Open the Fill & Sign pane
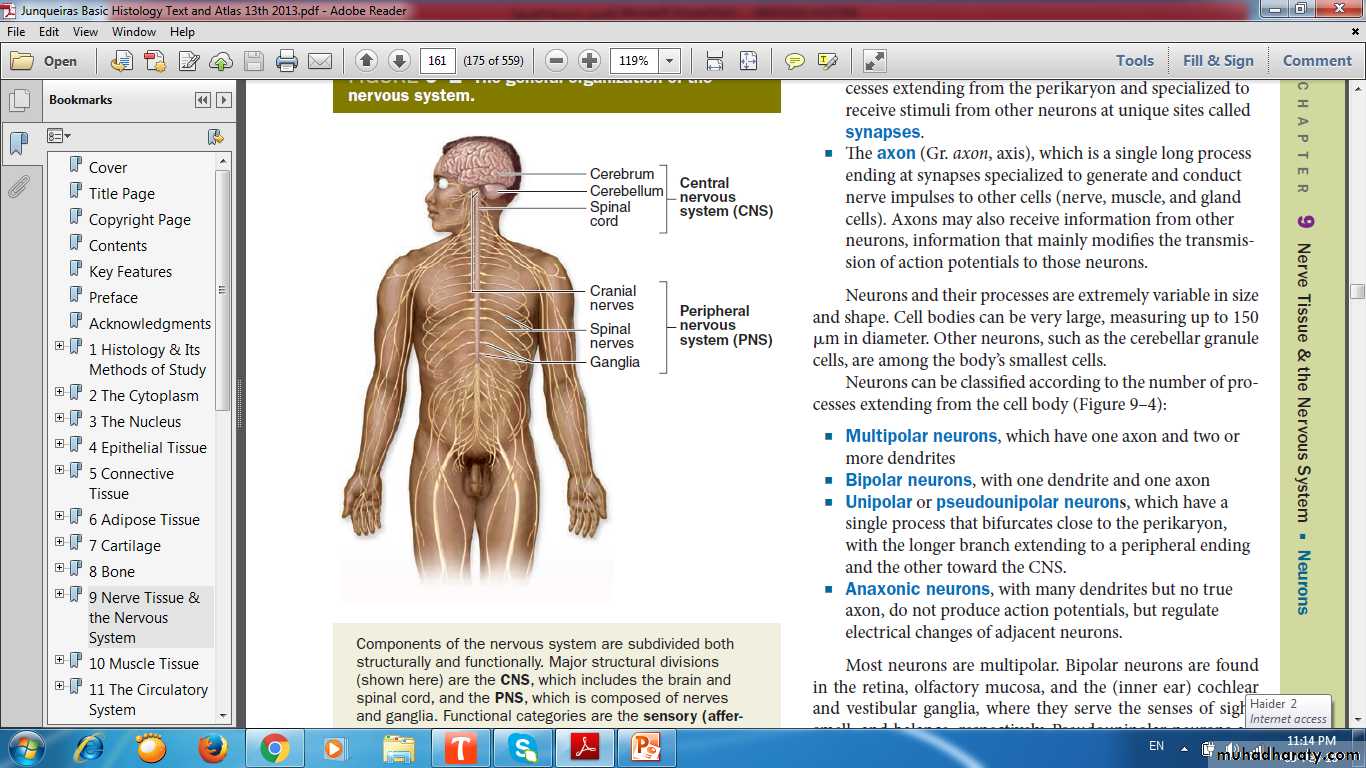The width and height of the screenshot is (1366, 768). pos(1217,61)
